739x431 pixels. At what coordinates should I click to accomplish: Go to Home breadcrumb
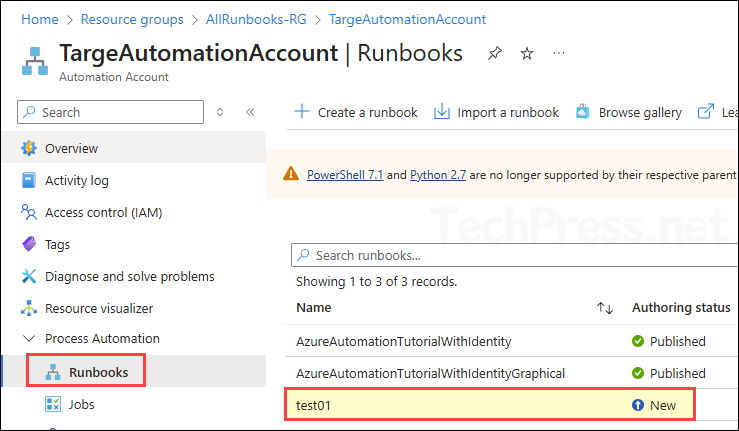pos(40,19)
